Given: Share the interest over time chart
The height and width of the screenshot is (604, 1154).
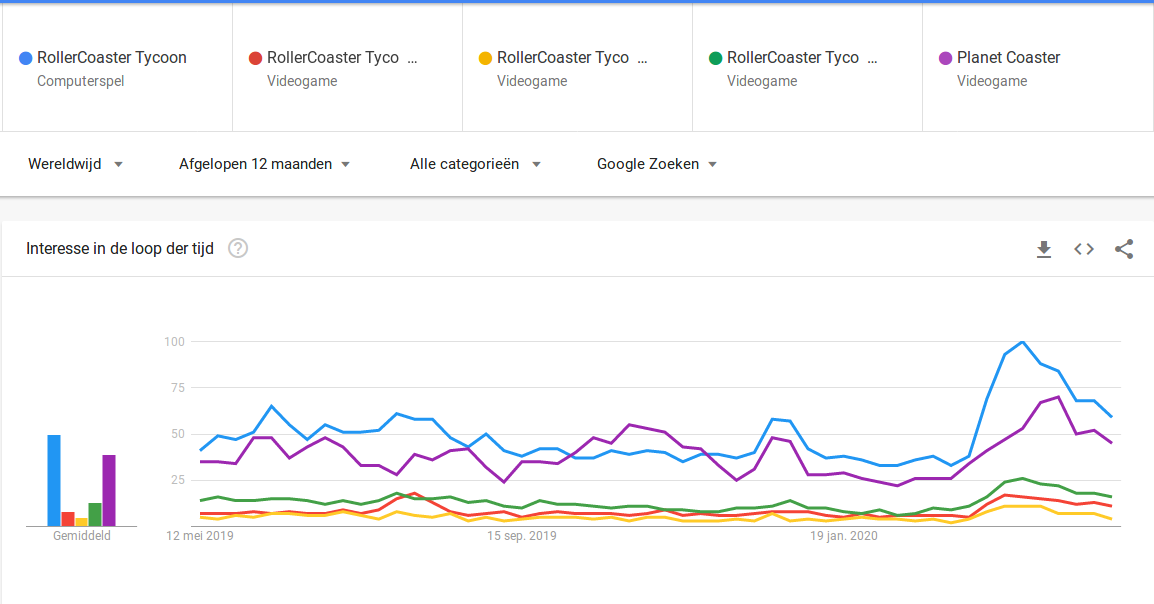Looking at the screenshot, I should pos(1124,249).
